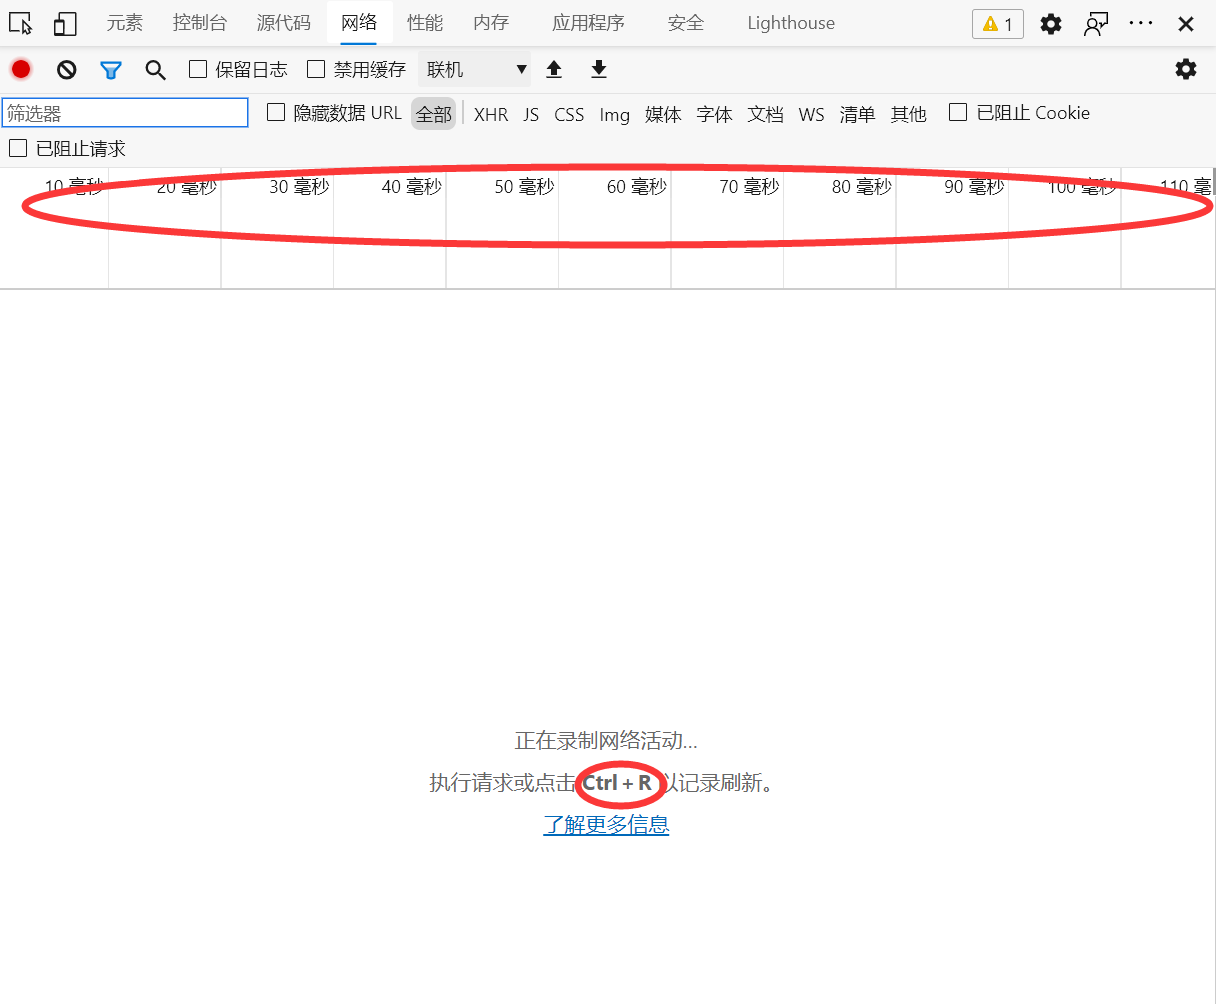Switch to 性能 tab
Image resolution: width=1216 pixels, height=1004 pixels.
pos(425,23)
